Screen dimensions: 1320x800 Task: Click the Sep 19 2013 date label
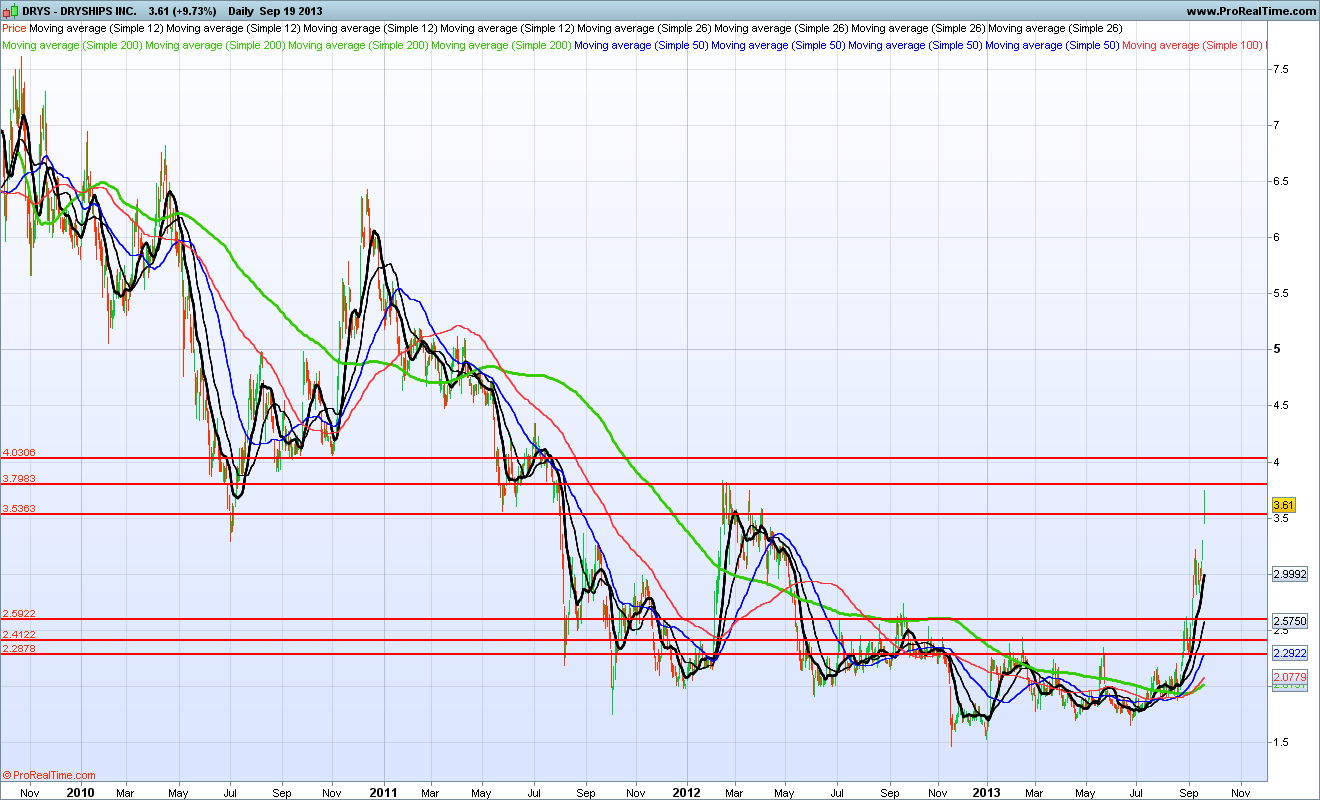292,11
